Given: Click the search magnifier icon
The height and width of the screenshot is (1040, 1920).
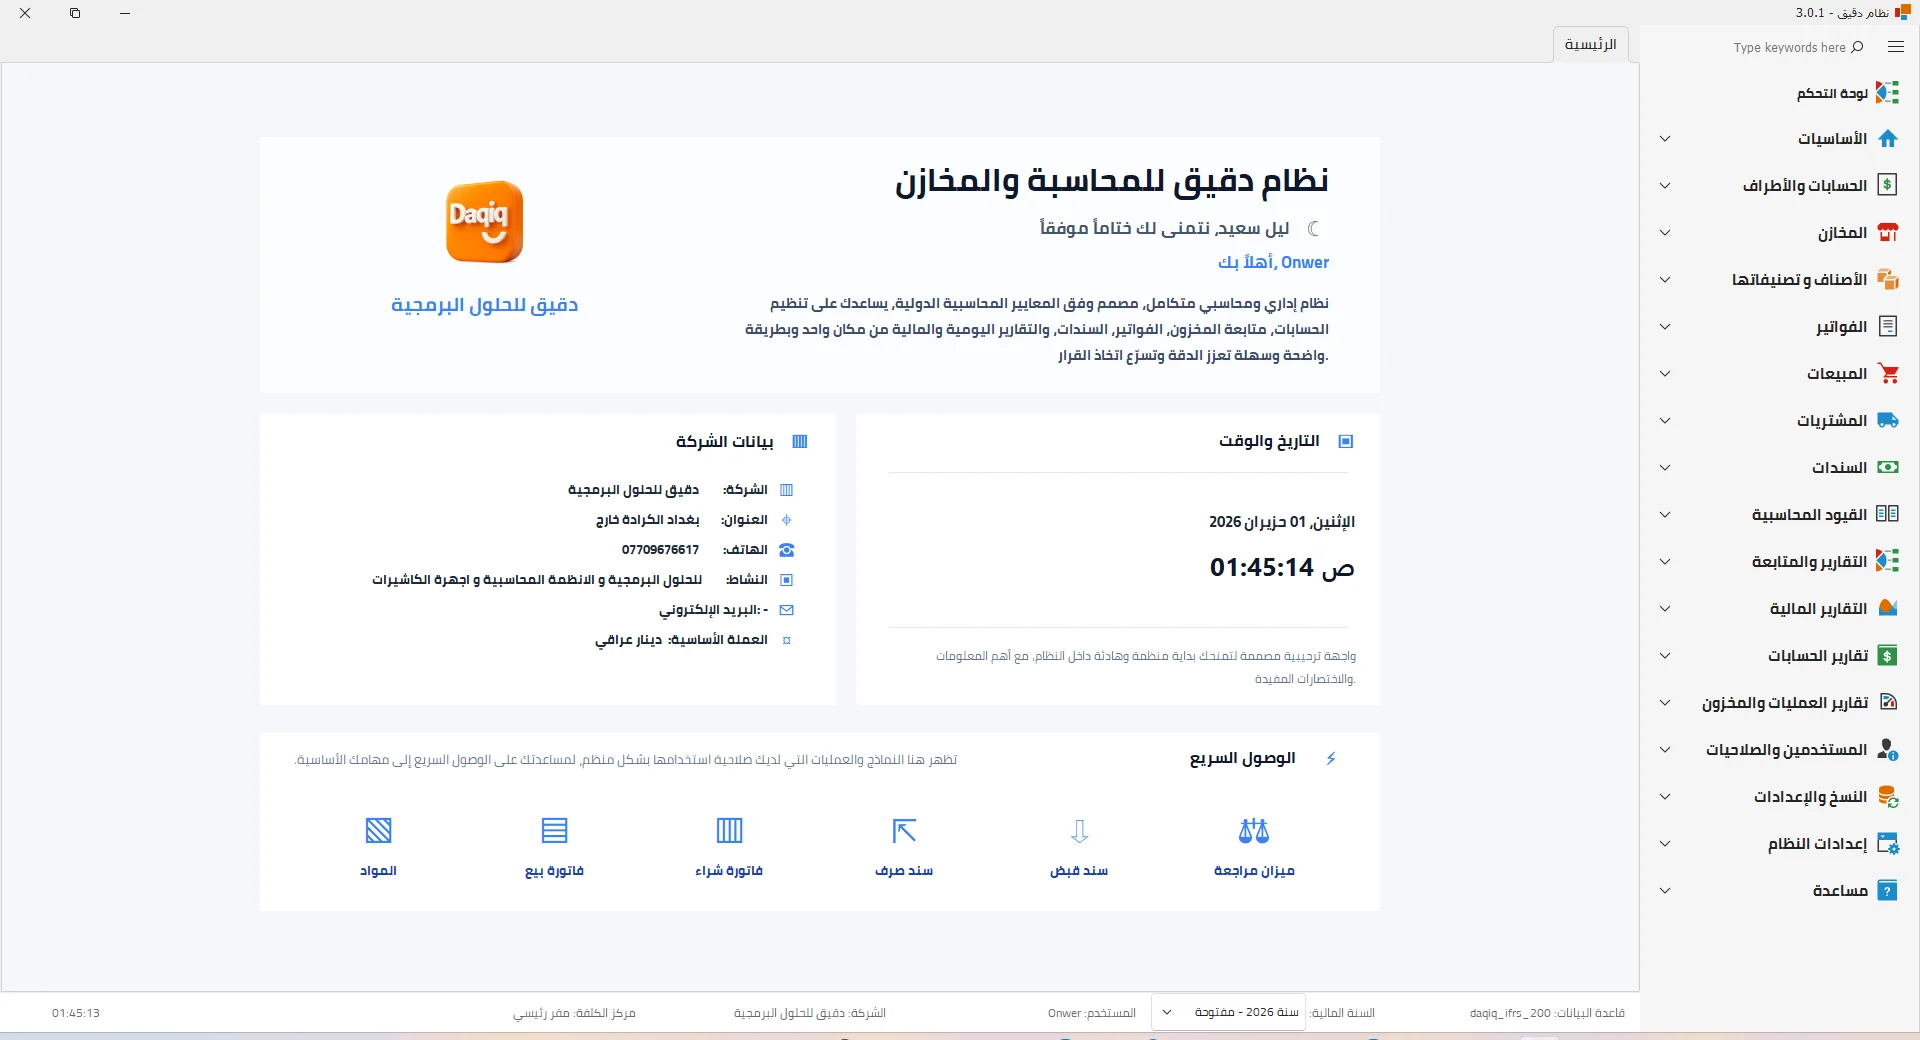Looking at the screenshot, I should pyautogui.click(x=1857, y=47).
